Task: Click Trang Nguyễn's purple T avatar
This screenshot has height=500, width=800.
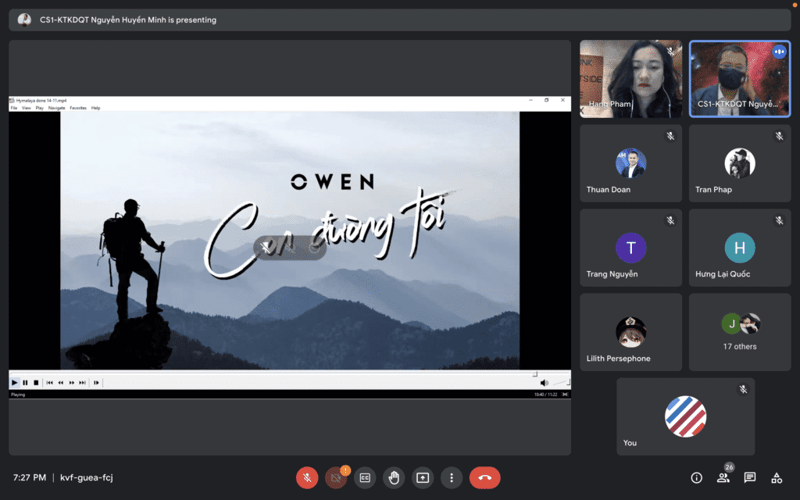Action: tap(631, 248)
